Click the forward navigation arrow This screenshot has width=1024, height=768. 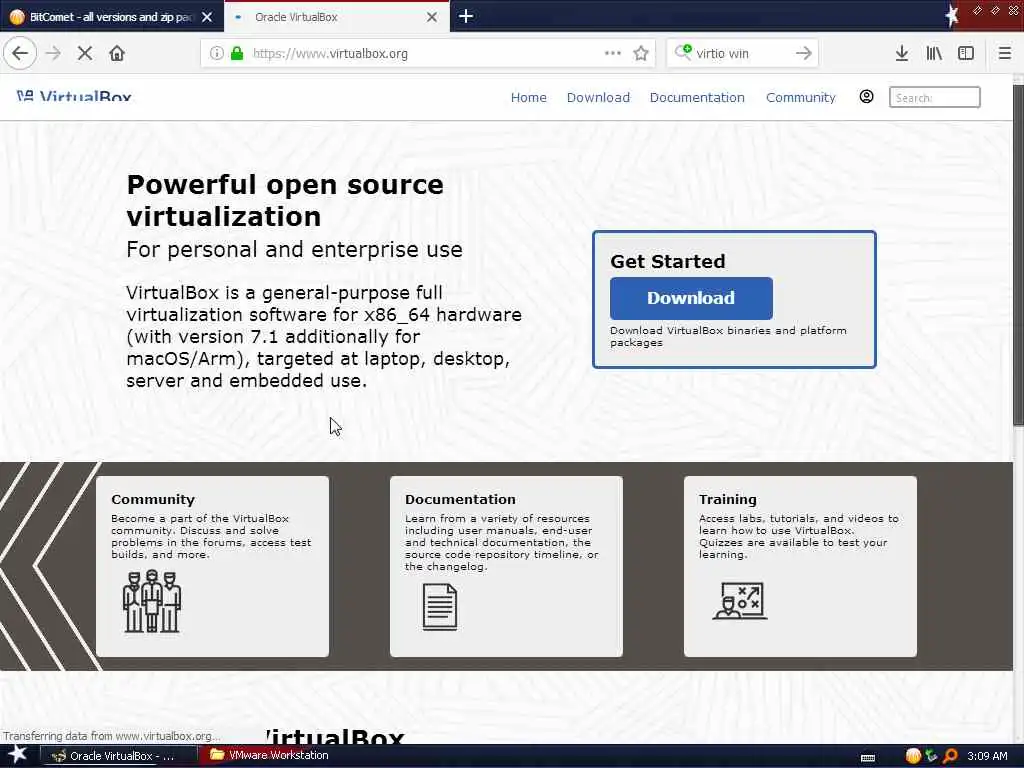click(x=53, y=53)
